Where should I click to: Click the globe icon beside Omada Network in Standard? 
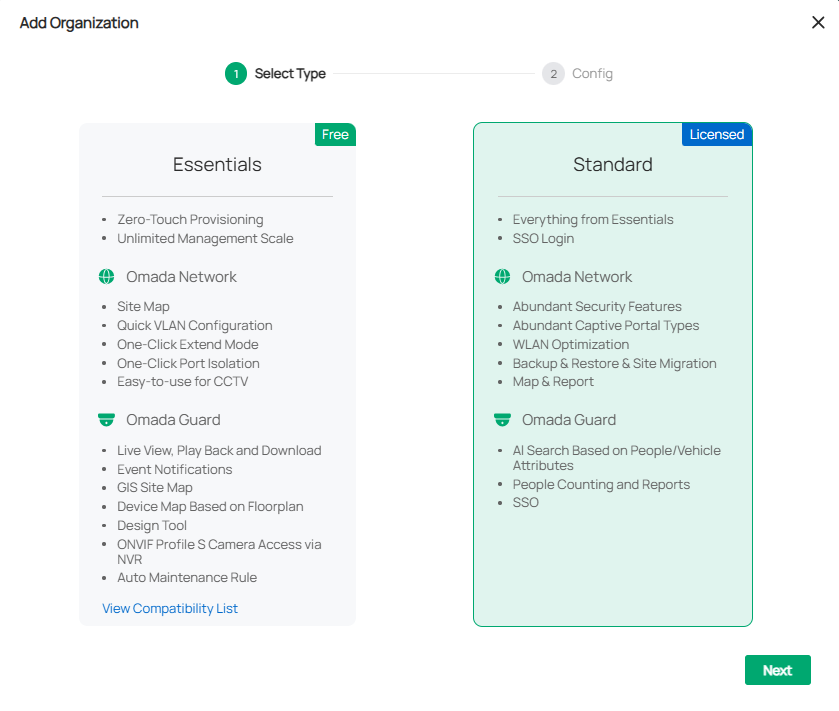[x=502, y=277]
